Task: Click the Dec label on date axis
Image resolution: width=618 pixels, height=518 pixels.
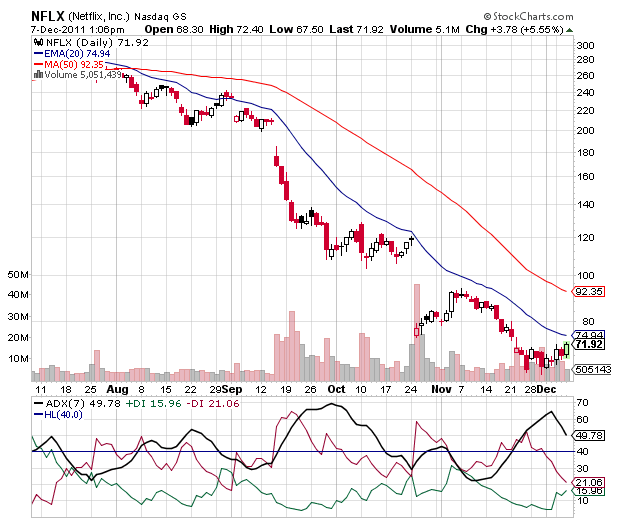Action: (x=546, y=389)
